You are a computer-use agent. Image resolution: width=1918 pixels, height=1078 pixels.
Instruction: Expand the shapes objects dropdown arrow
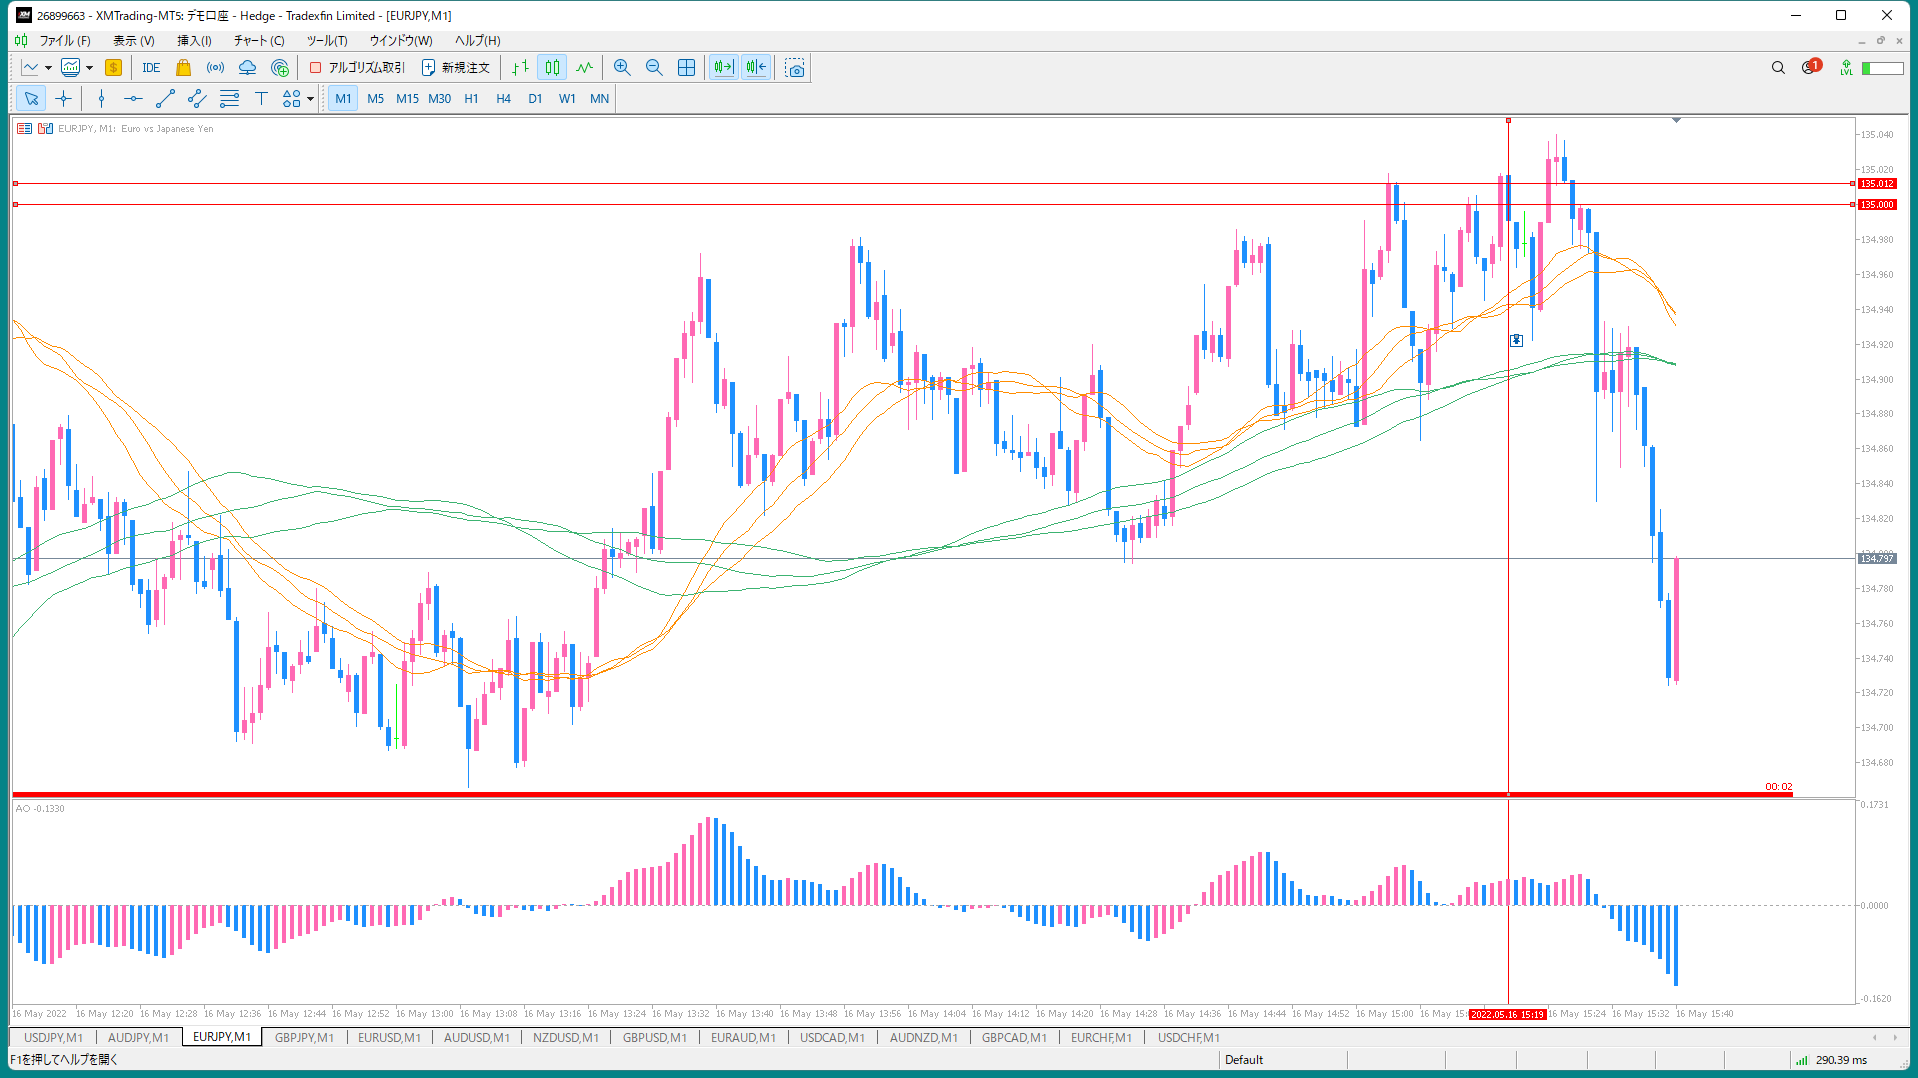pyautogui.click(x=310, y=98)
